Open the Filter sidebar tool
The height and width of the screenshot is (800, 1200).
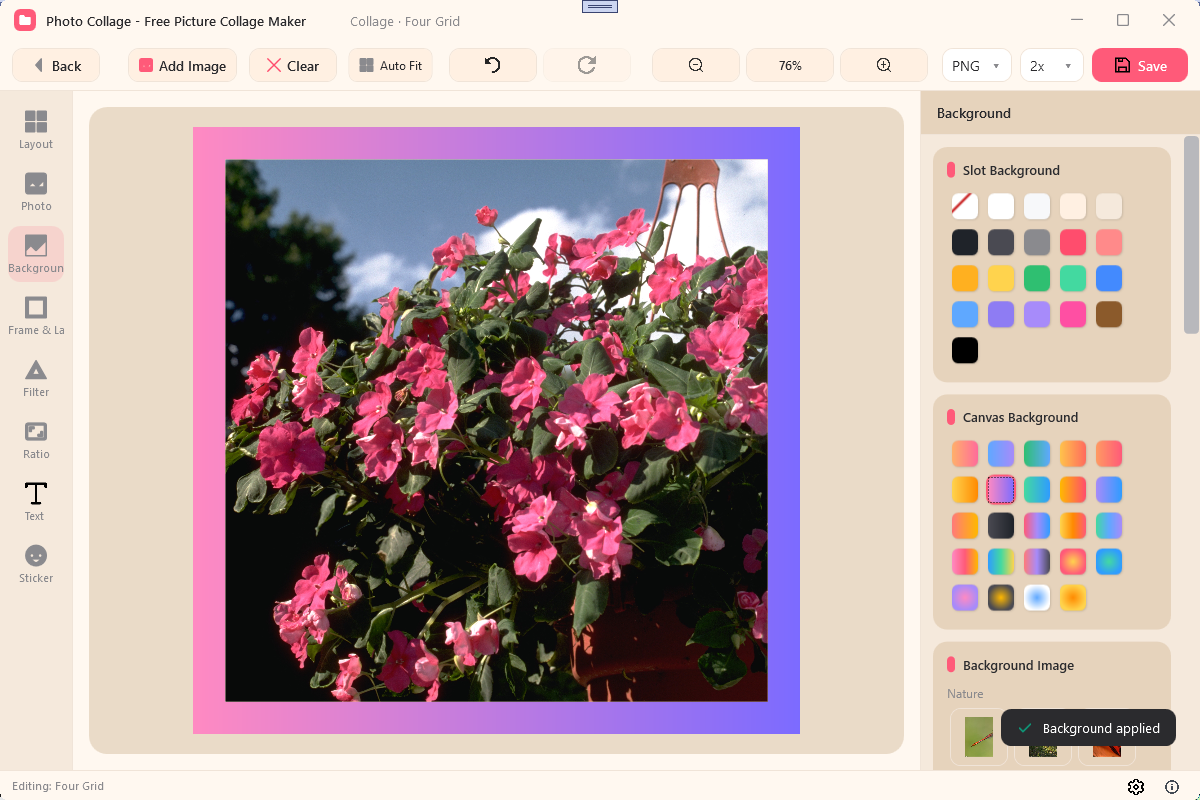pyautogui.click(x=36, y=378)
